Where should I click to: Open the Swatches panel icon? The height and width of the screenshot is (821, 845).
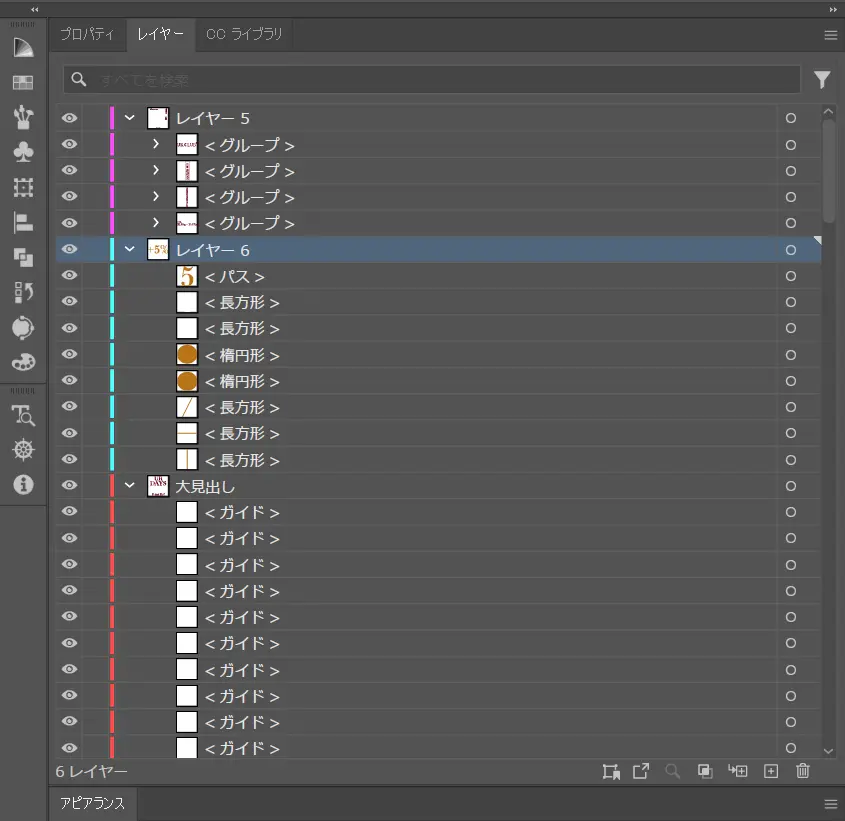23,82
